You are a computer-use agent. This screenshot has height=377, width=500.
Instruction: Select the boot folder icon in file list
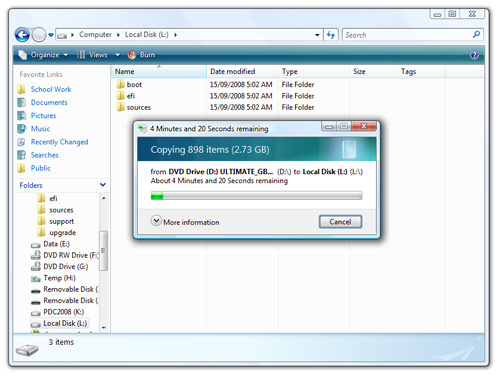120,84
